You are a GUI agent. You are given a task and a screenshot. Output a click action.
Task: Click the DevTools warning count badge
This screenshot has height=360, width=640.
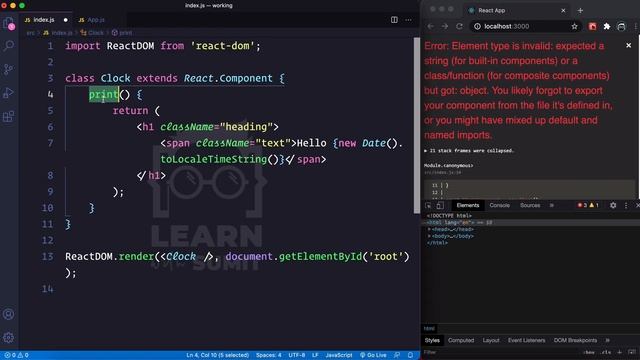[594, 205]
